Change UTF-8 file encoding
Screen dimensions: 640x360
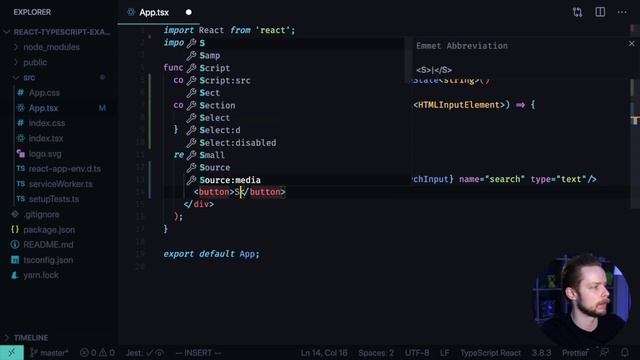click(417, 353)
